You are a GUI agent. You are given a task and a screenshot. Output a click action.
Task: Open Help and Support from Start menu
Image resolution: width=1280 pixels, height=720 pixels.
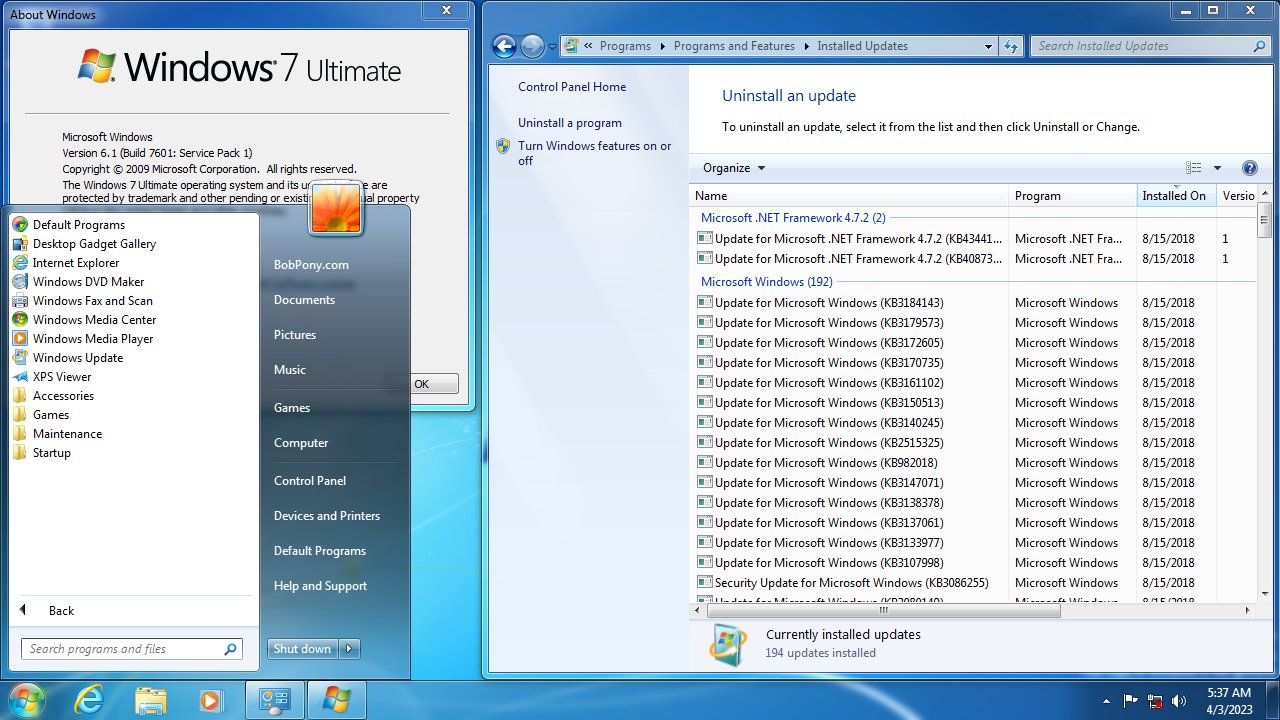[x=320, y=585]
